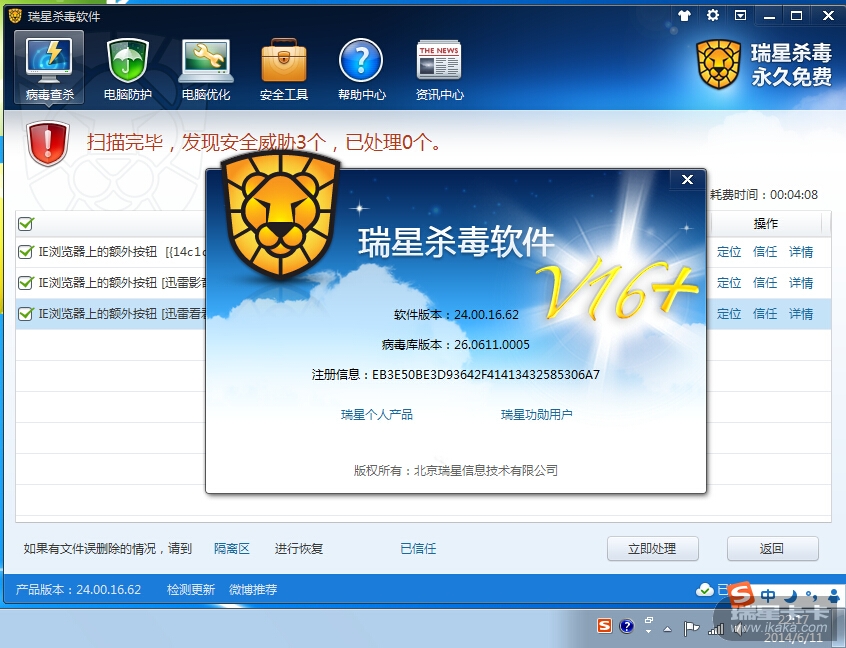This screenshot has width=846, height=648.
Task: Click 详情 for the third threat row
Action: (x=801, y=314)
